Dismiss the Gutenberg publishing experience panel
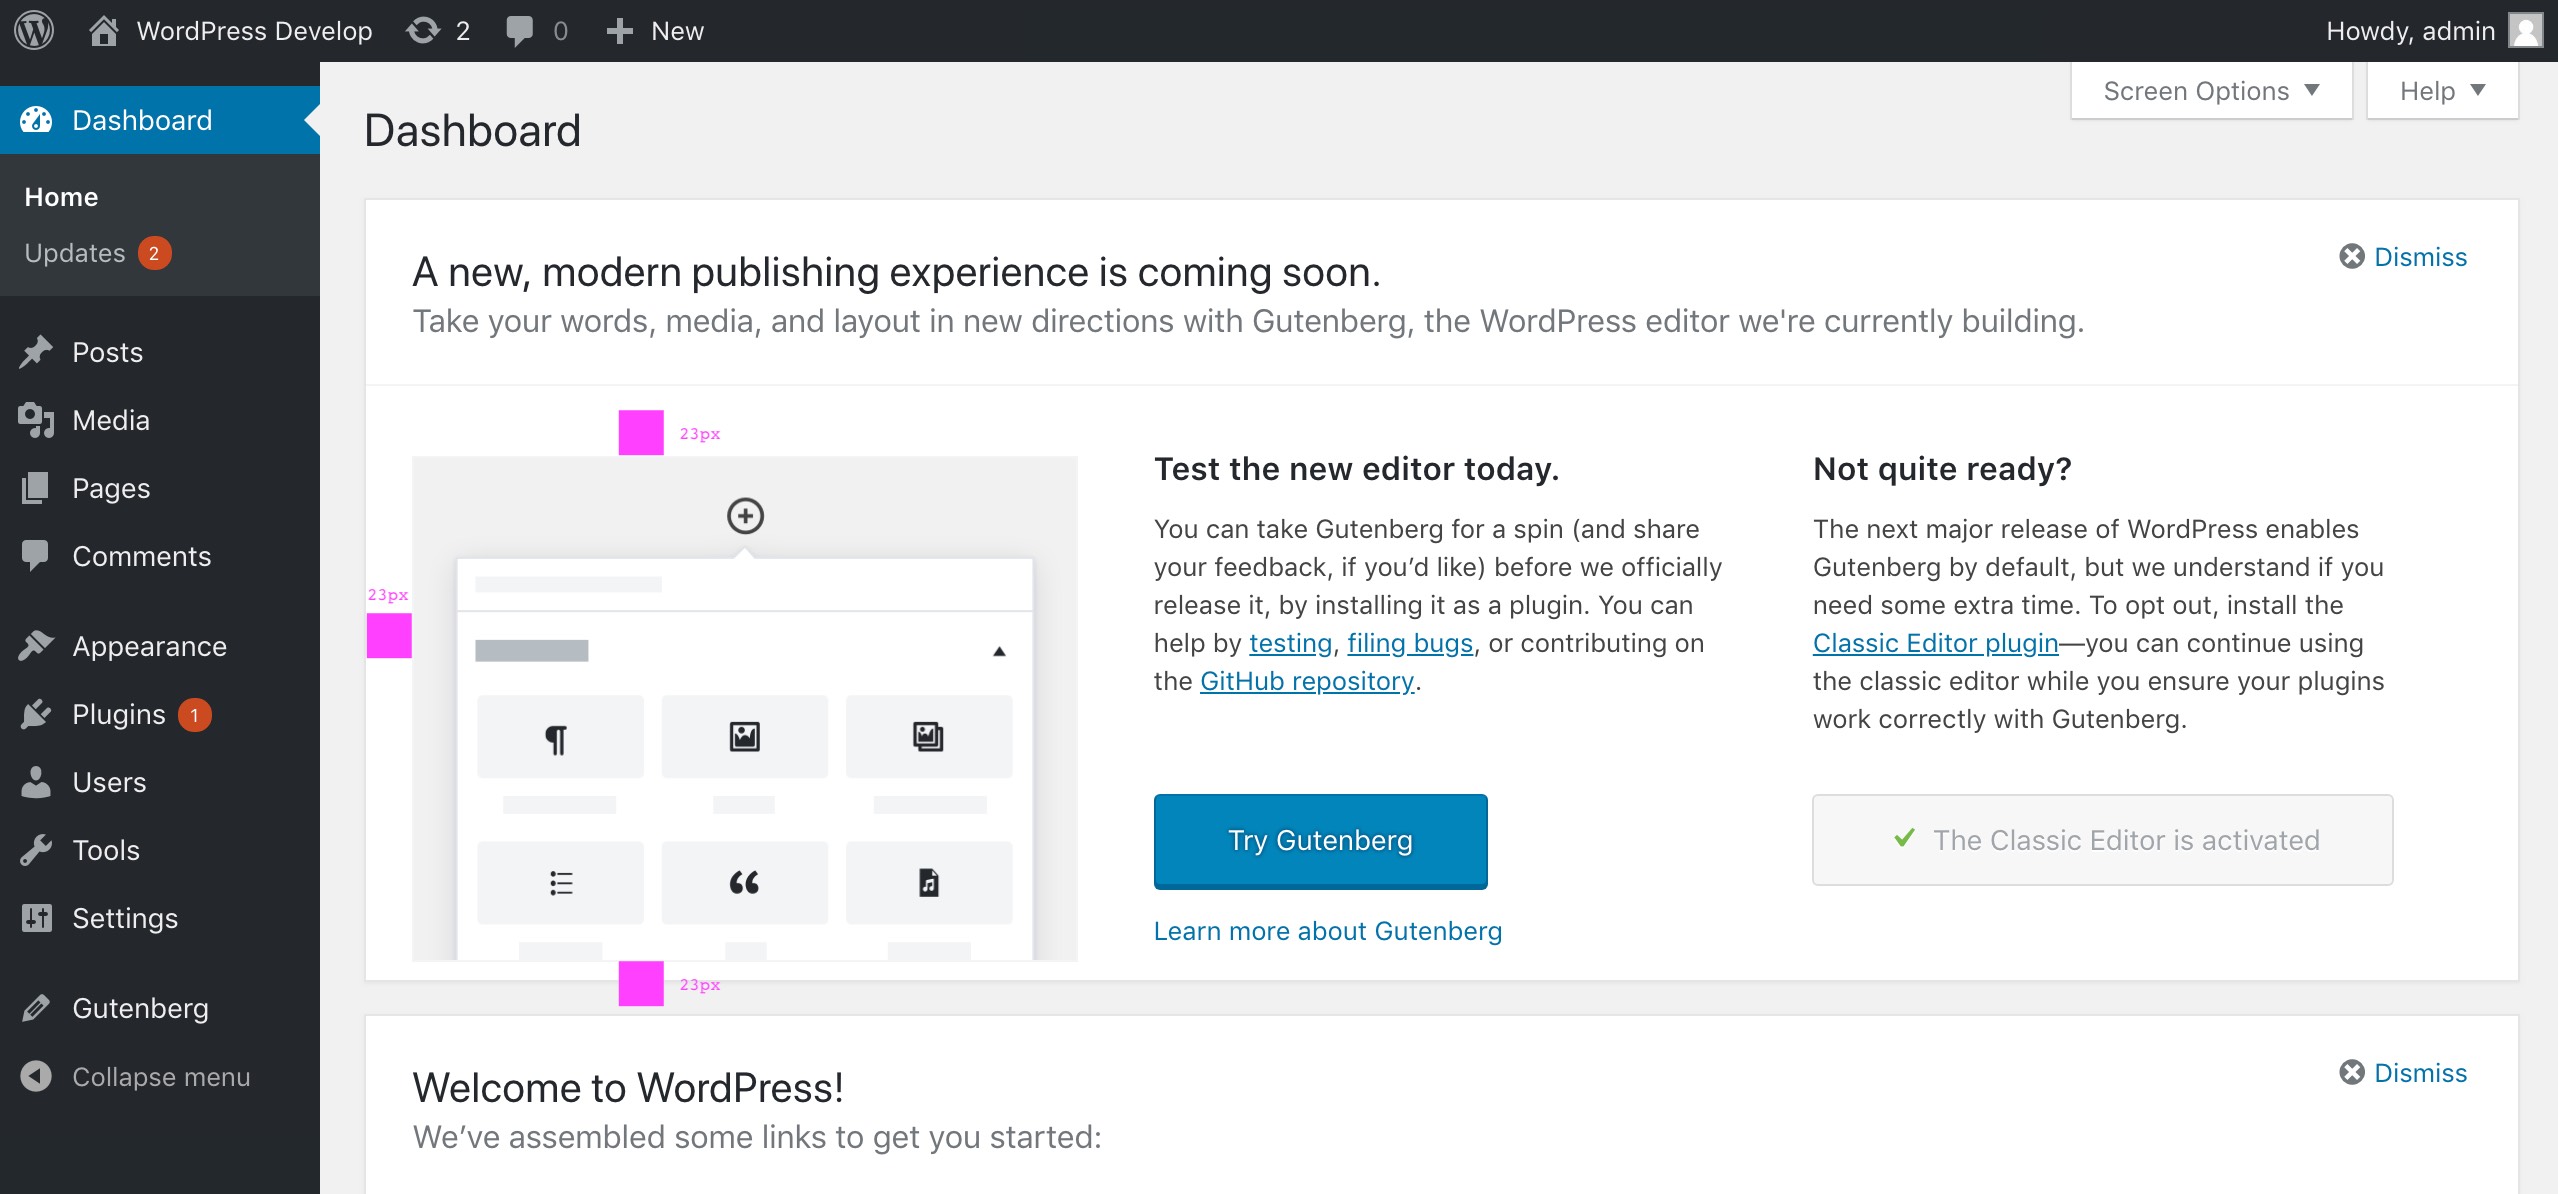The width and height of the screenshot is (2558, 1194). pos(2403,257)
